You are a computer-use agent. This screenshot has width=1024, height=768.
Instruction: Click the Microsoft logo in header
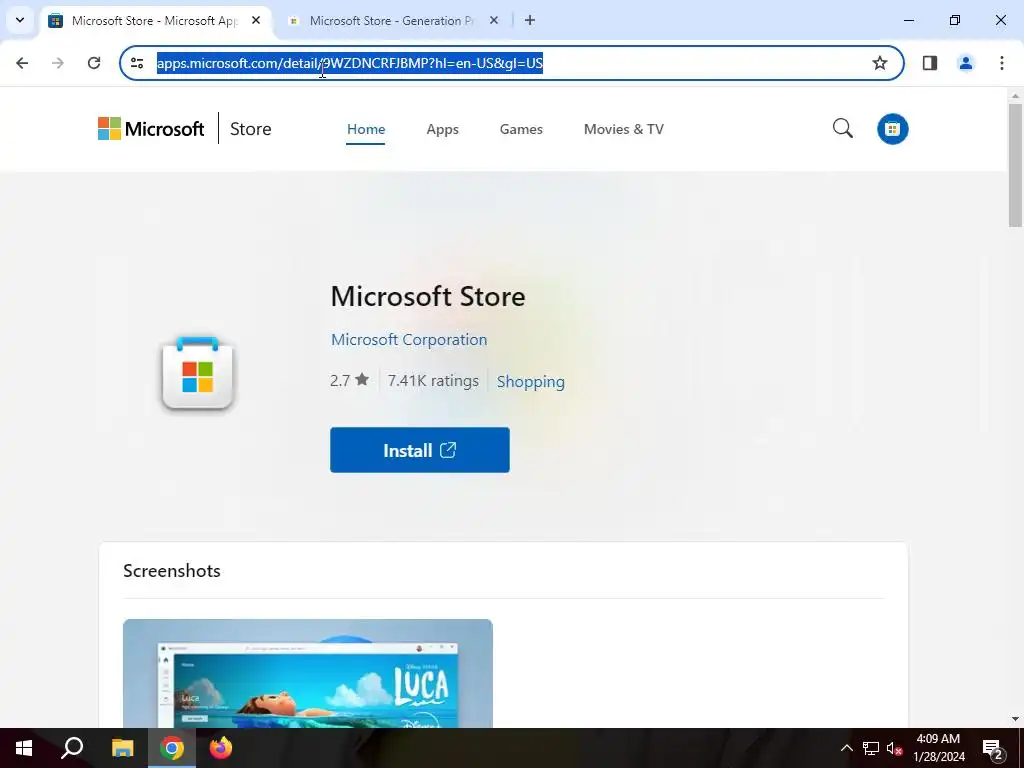click(151, 129)
